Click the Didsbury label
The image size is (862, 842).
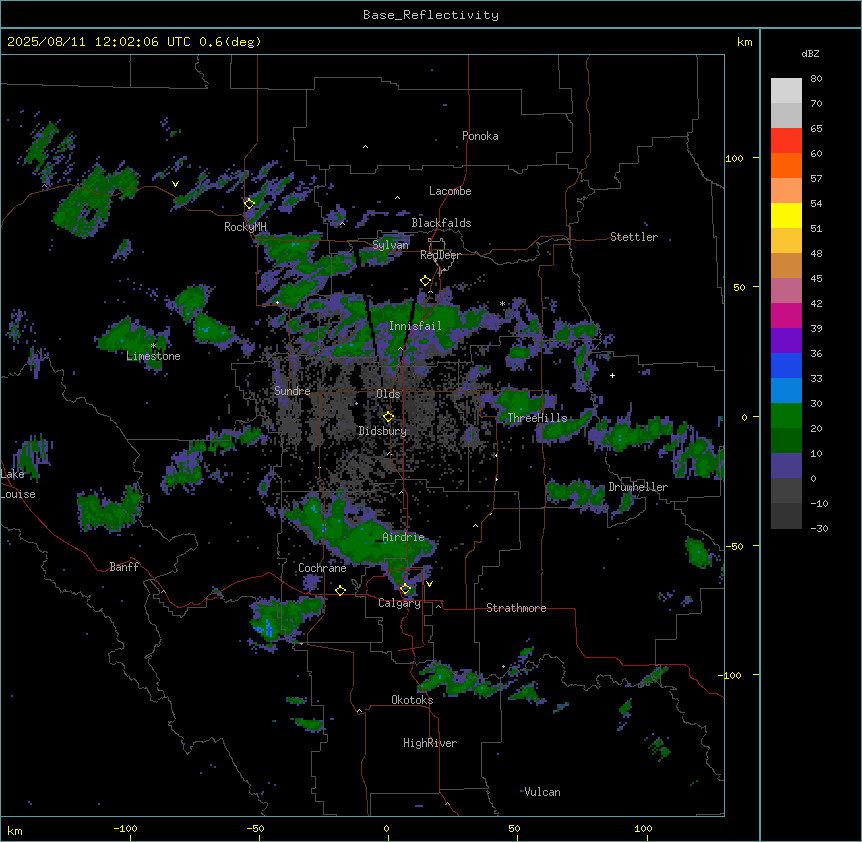pyautogui.click(x=383, y=431)
